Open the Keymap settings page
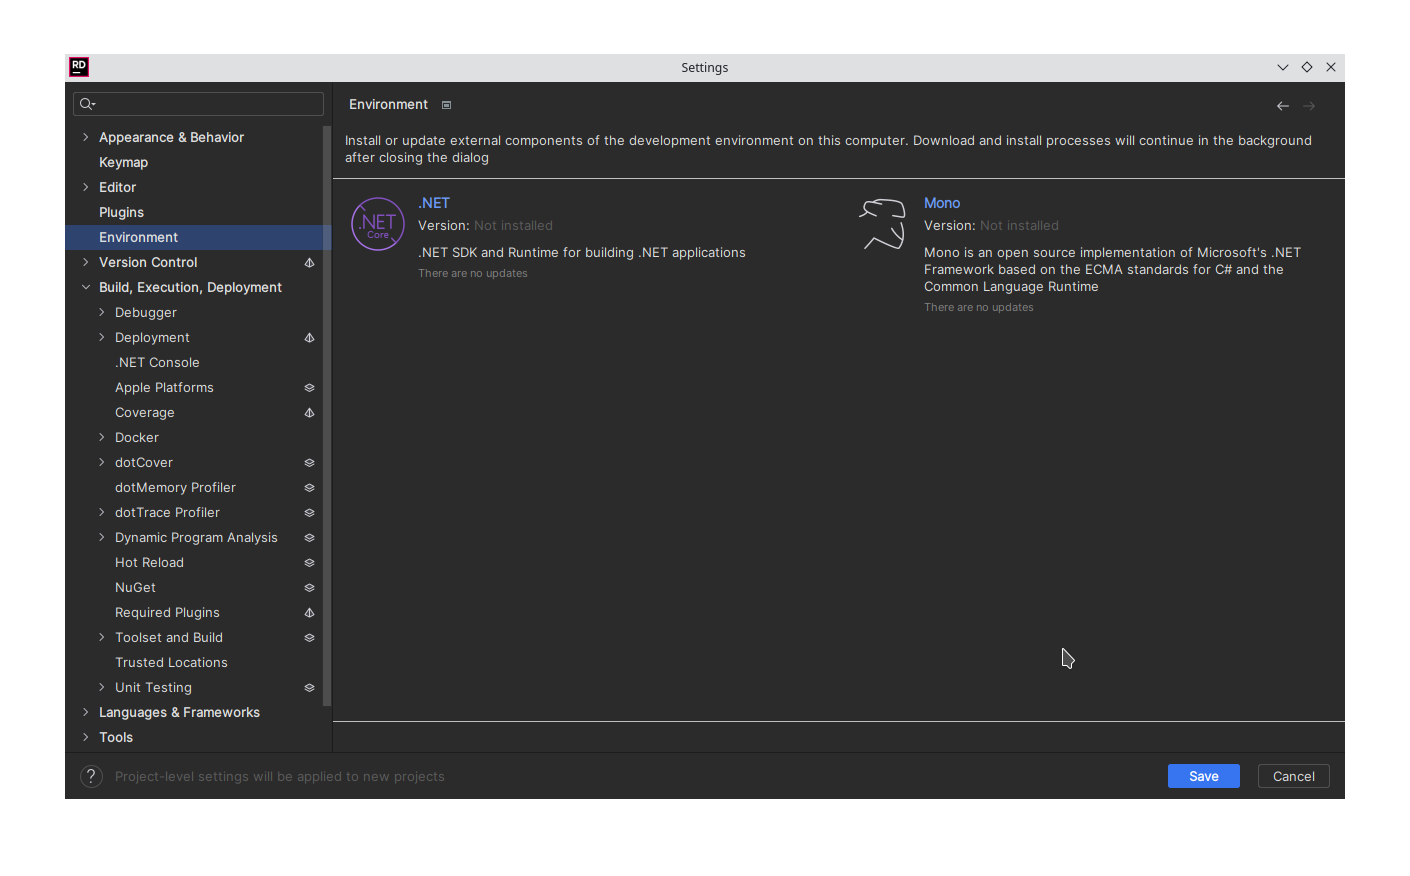The width and height of the screenshot is (1410, 876). 123,162
